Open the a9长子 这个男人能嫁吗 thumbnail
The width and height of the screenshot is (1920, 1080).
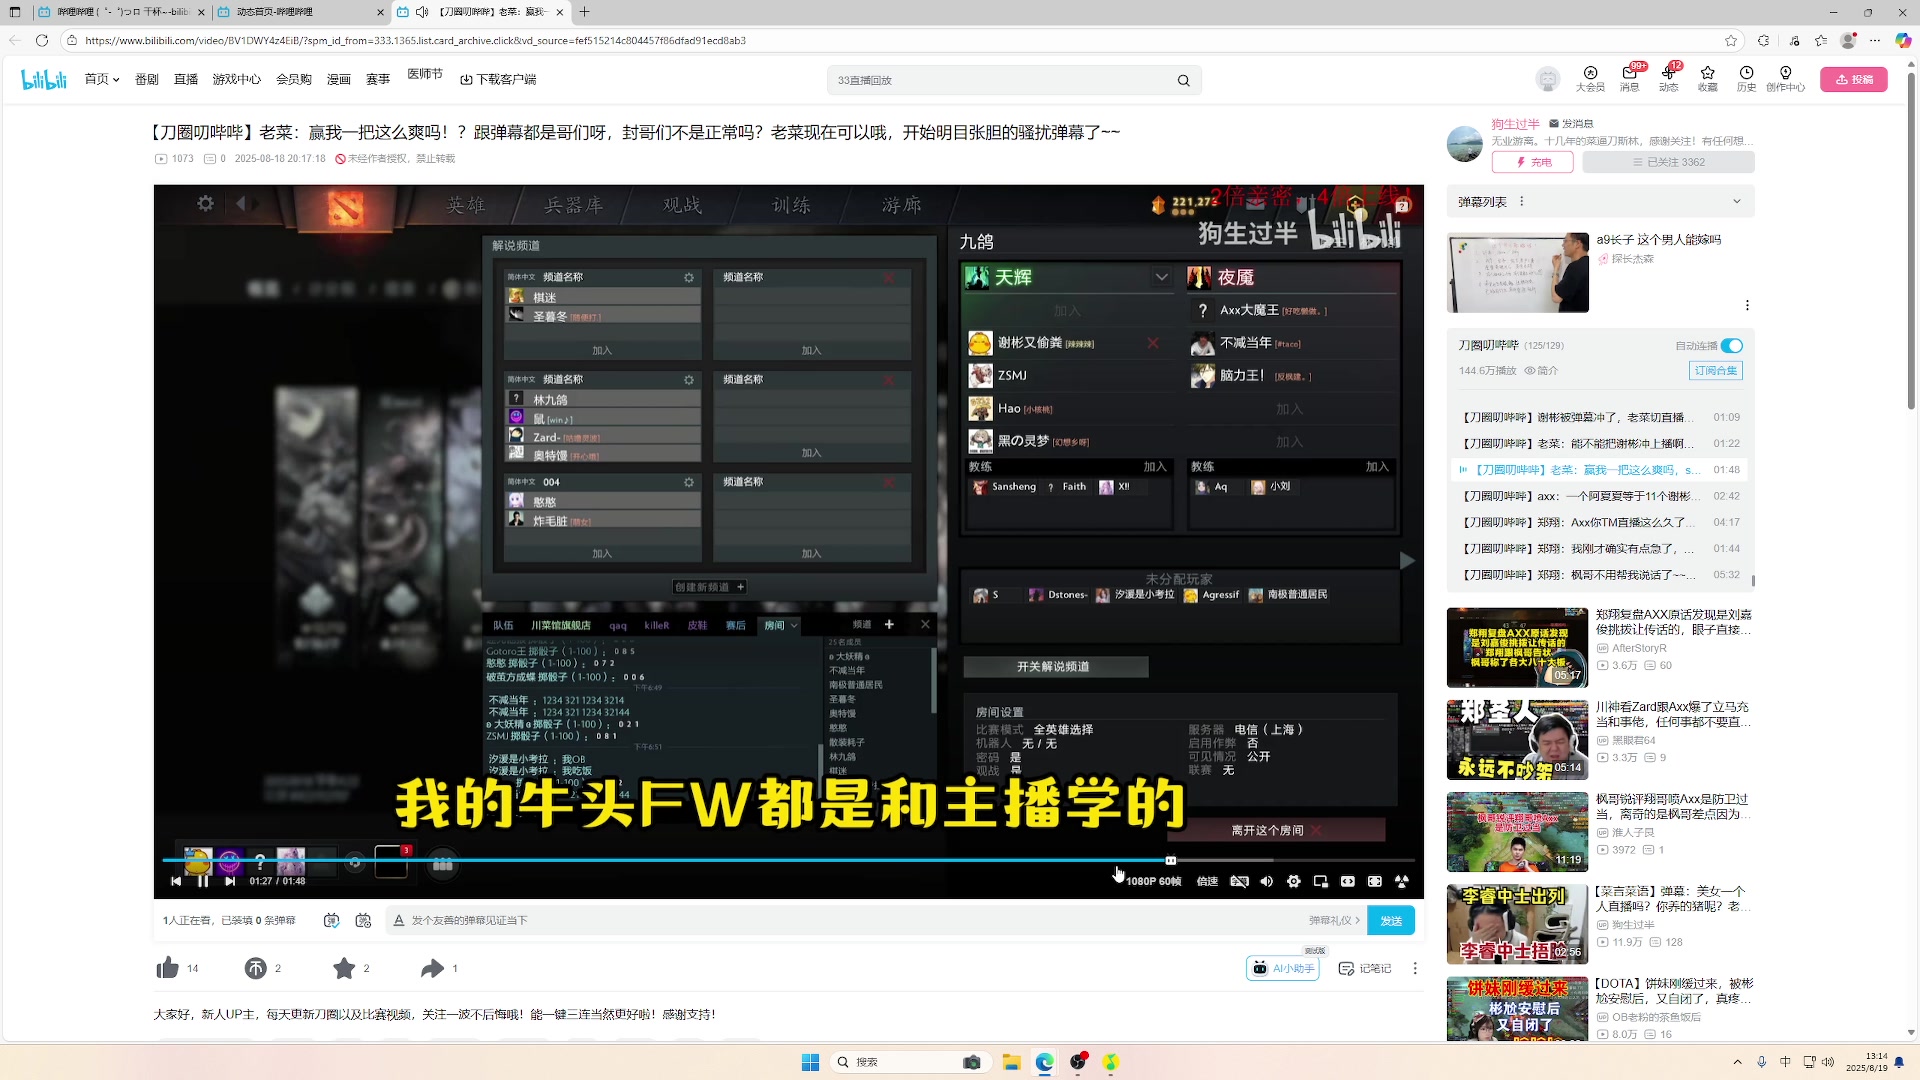click(x=1517, y=272)
